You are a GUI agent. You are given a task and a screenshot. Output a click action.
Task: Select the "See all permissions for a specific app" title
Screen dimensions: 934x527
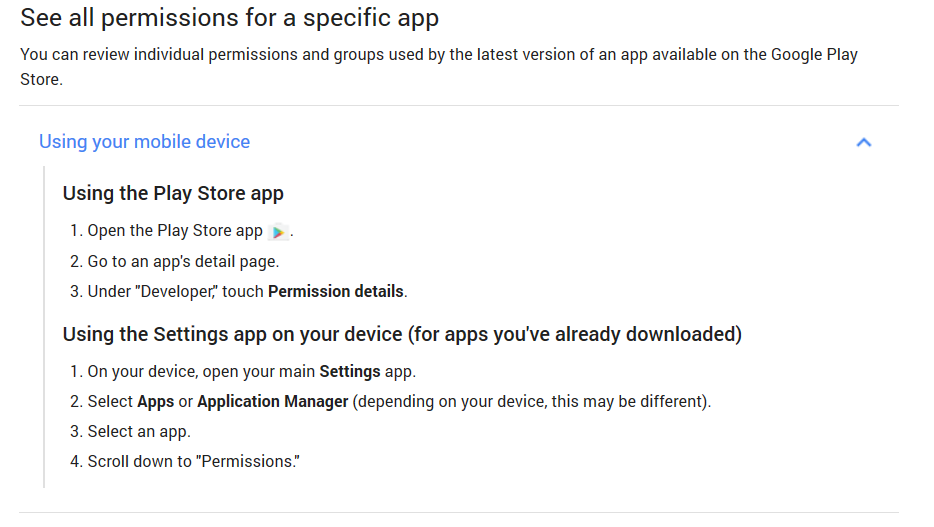229,18
